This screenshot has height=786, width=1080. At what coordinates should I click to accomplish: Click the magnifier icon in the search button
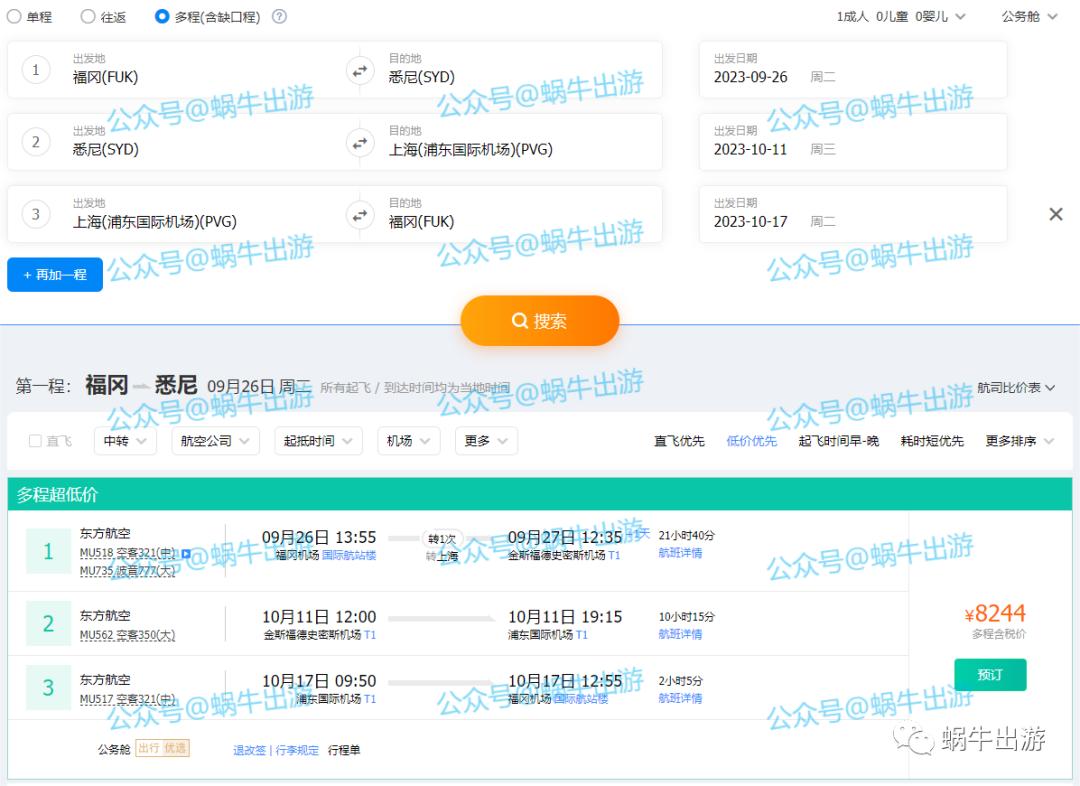520,321
